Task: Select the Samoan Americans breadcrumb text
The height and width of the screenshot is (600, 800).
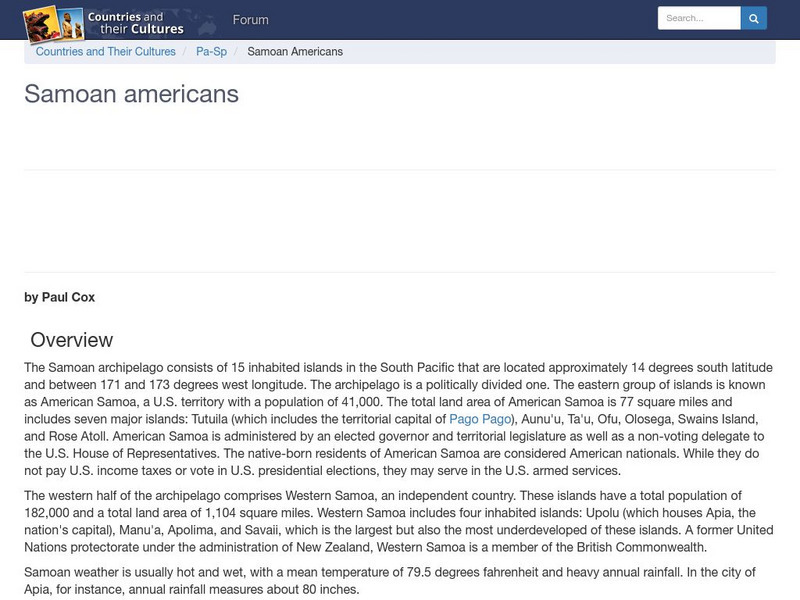Action: (x=295, y=52)
